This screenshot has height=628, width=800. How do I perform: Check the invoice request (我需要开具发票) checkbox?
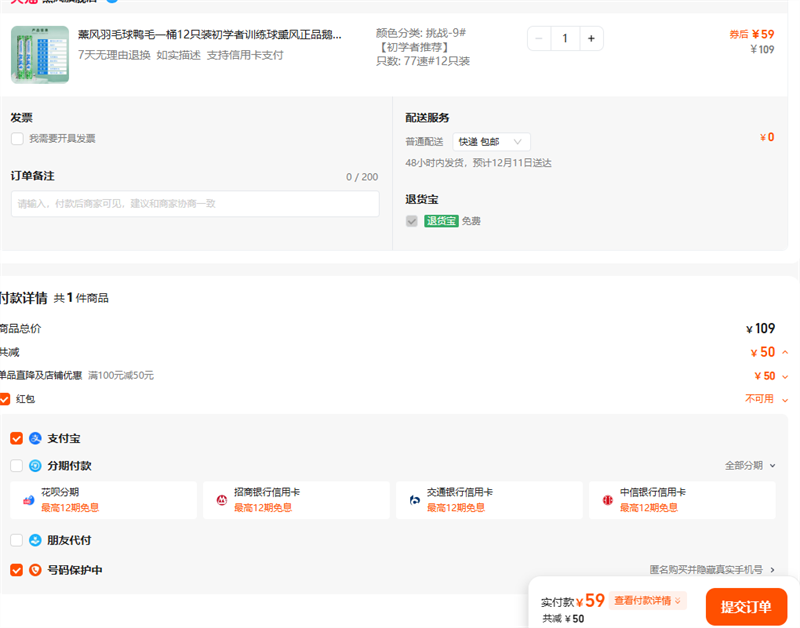coord(17,139)
